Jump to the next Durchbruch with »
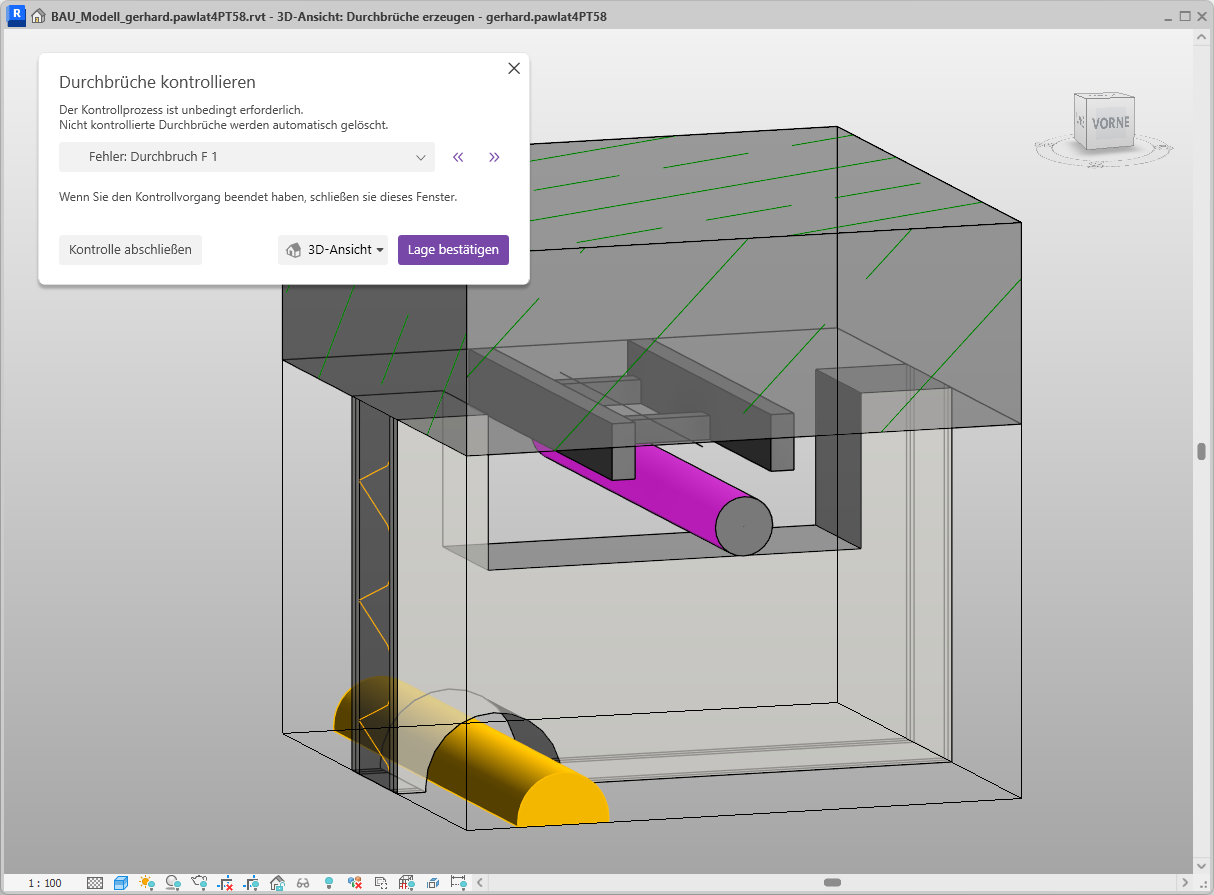The width and height of the screenshot is (1214, 895). click(x=494, y=157)
